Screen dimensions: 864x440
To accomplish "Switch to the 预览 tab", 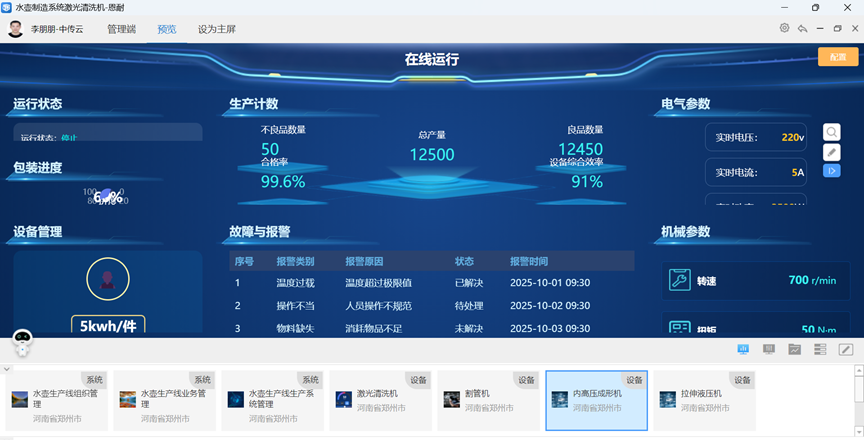I will point(167,29).
